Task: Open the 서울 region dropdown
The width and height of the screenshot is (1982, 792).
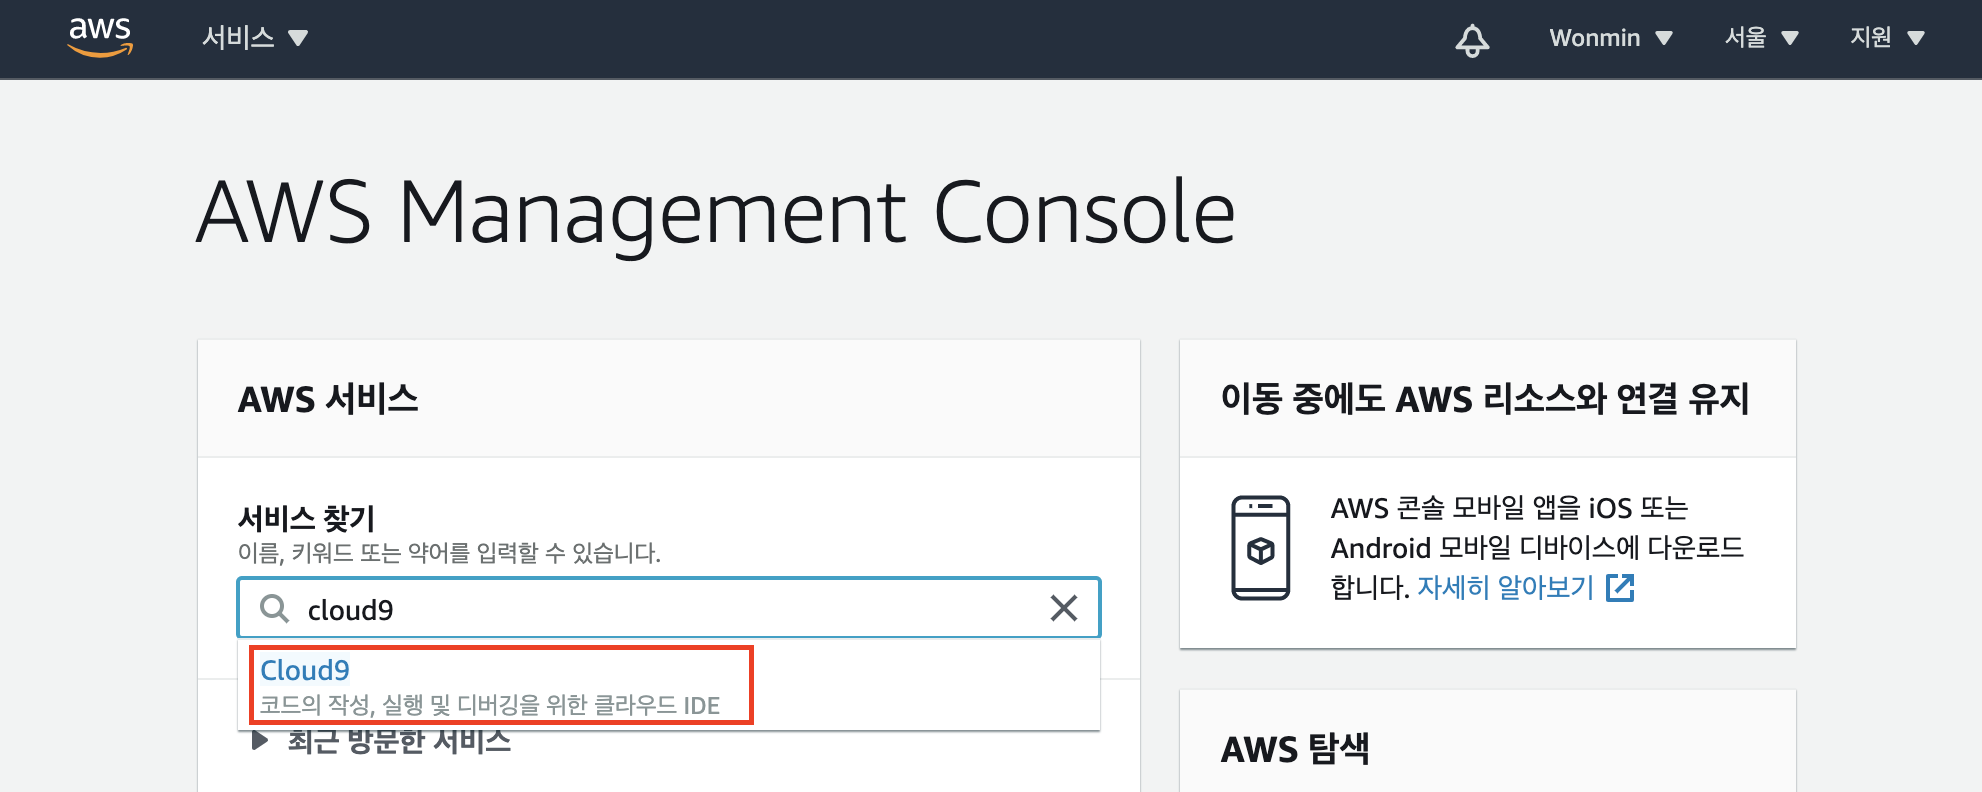Action: coord(1762,38)
